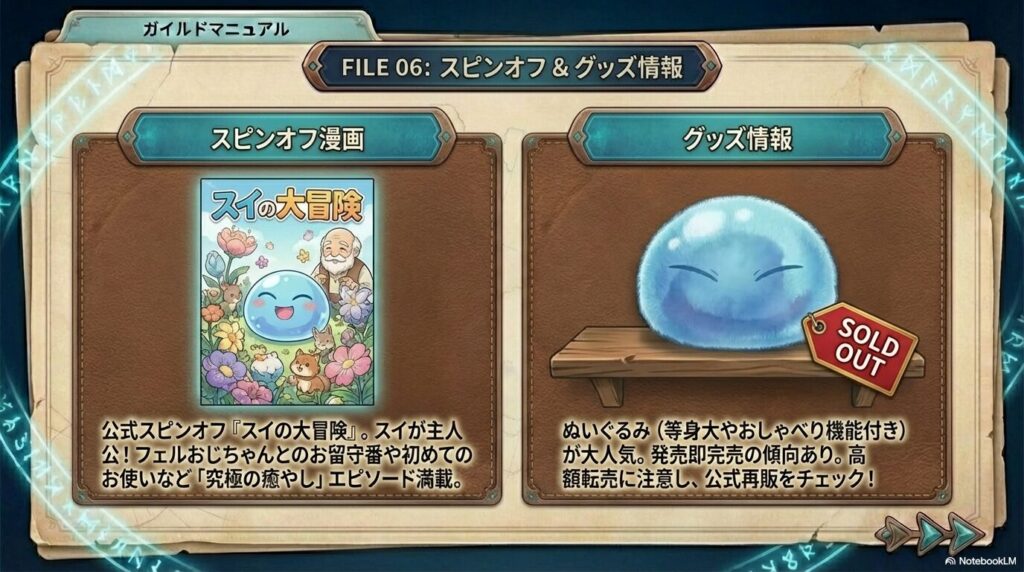Viewport: 1024px width, 572px height.
Task: Open the グッズ情報 section header
Action: click(737, 138)
